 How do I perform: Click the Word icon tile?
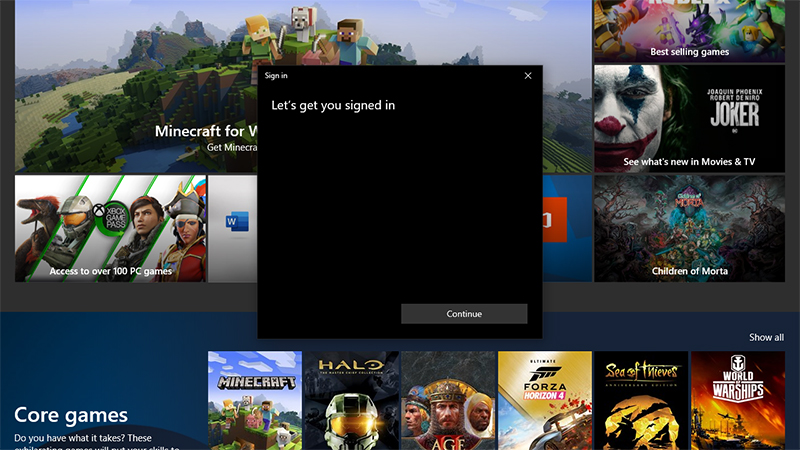pos(233,229)
